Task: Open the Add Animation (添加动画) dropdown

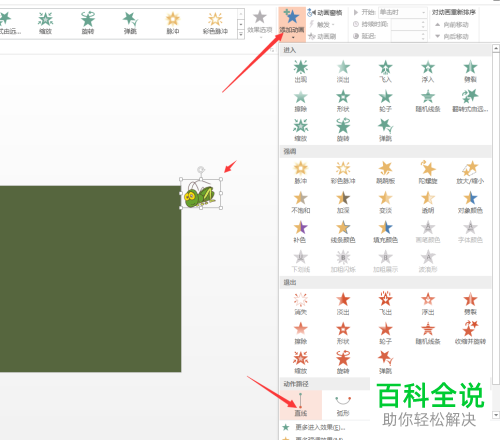Action: (292, 24)
